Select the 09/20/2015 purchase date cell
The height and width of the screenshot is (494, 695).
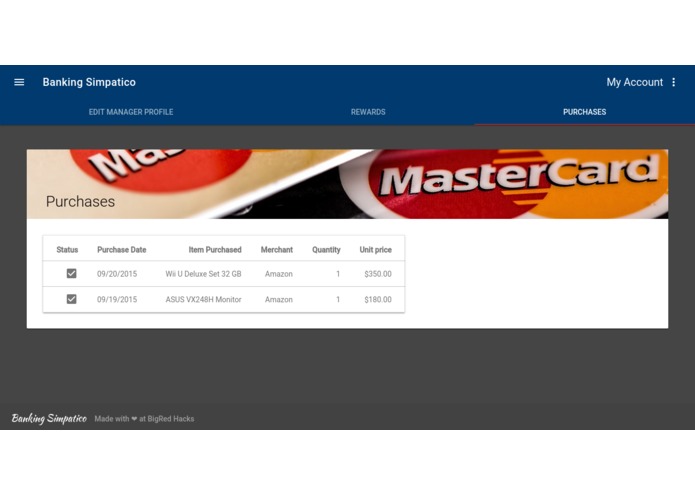[117, 274]
